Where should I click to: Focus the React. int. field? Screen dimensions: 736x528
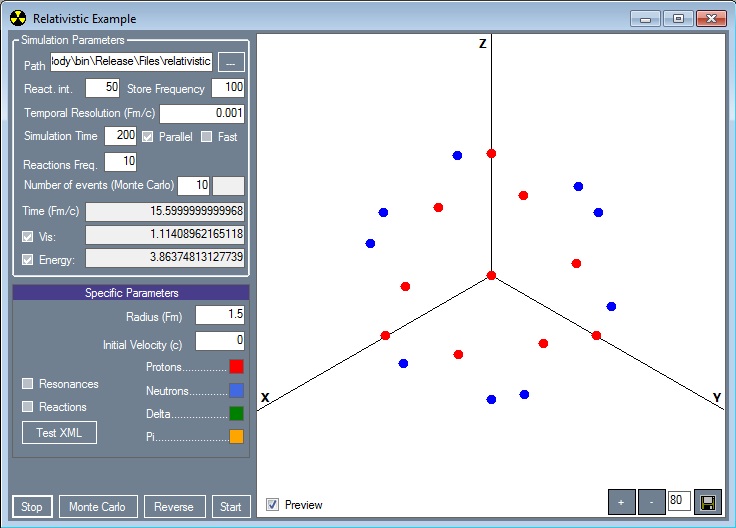click(102, 88)
